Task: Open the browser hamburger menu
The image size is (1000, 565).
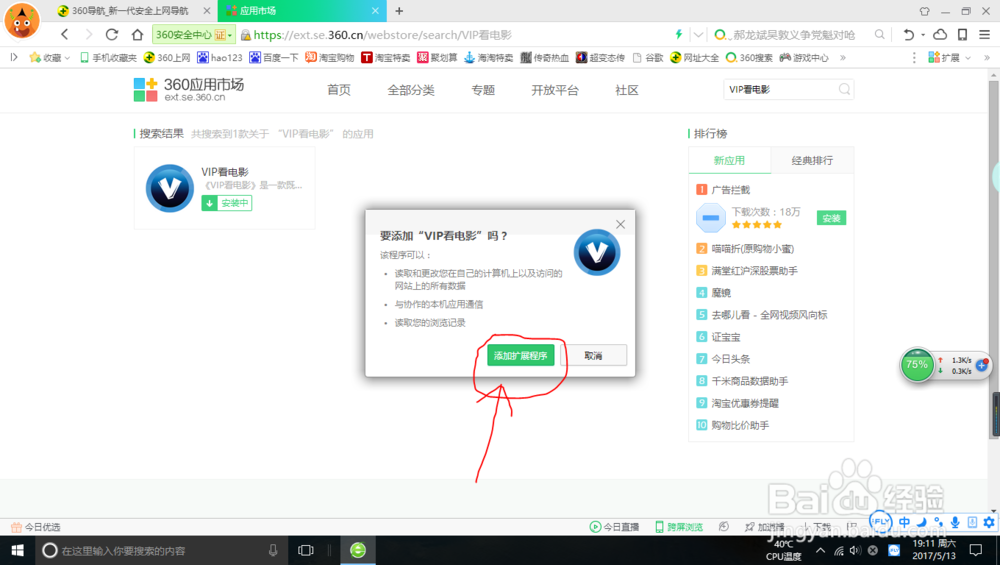Action: pos(985,34)
